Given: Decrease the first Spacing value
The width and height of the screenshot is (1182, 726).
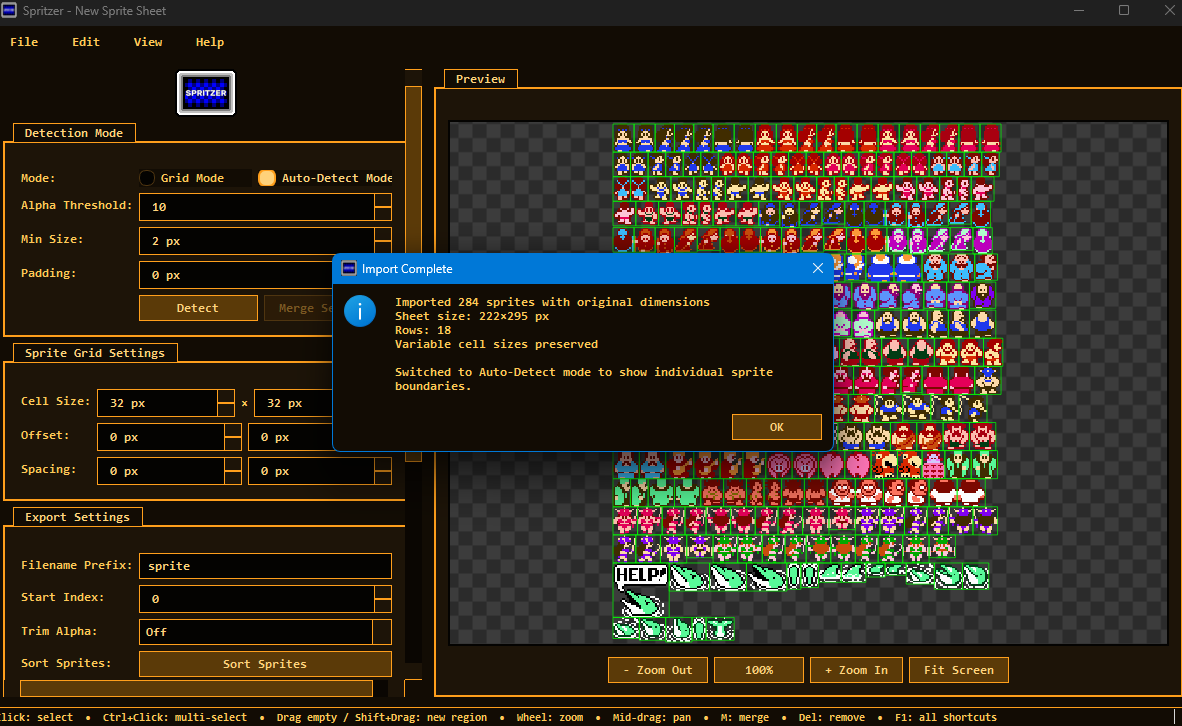Looking at the screenshot, I should point(233,477).
